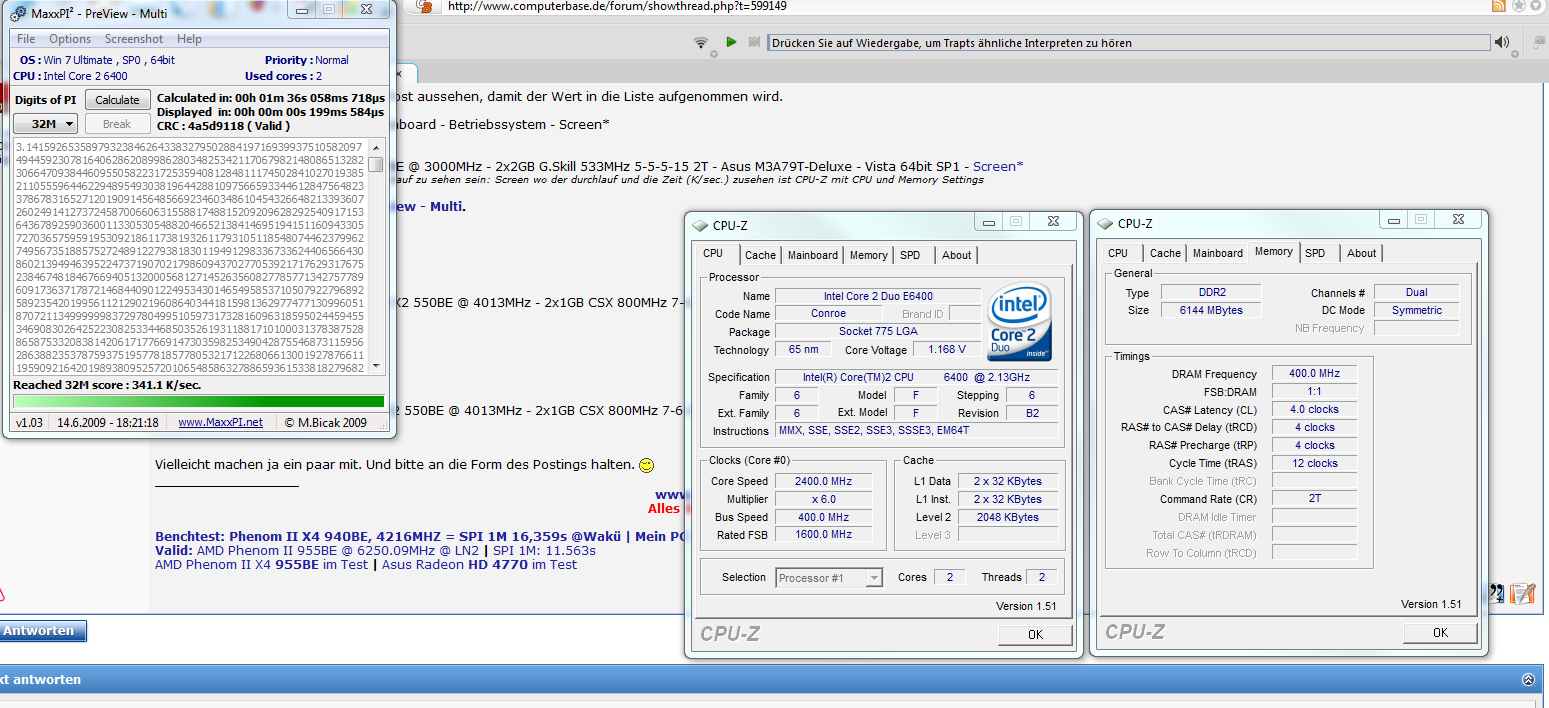
Task: Open the 32M digits dropdown
Action: point(45,124)
